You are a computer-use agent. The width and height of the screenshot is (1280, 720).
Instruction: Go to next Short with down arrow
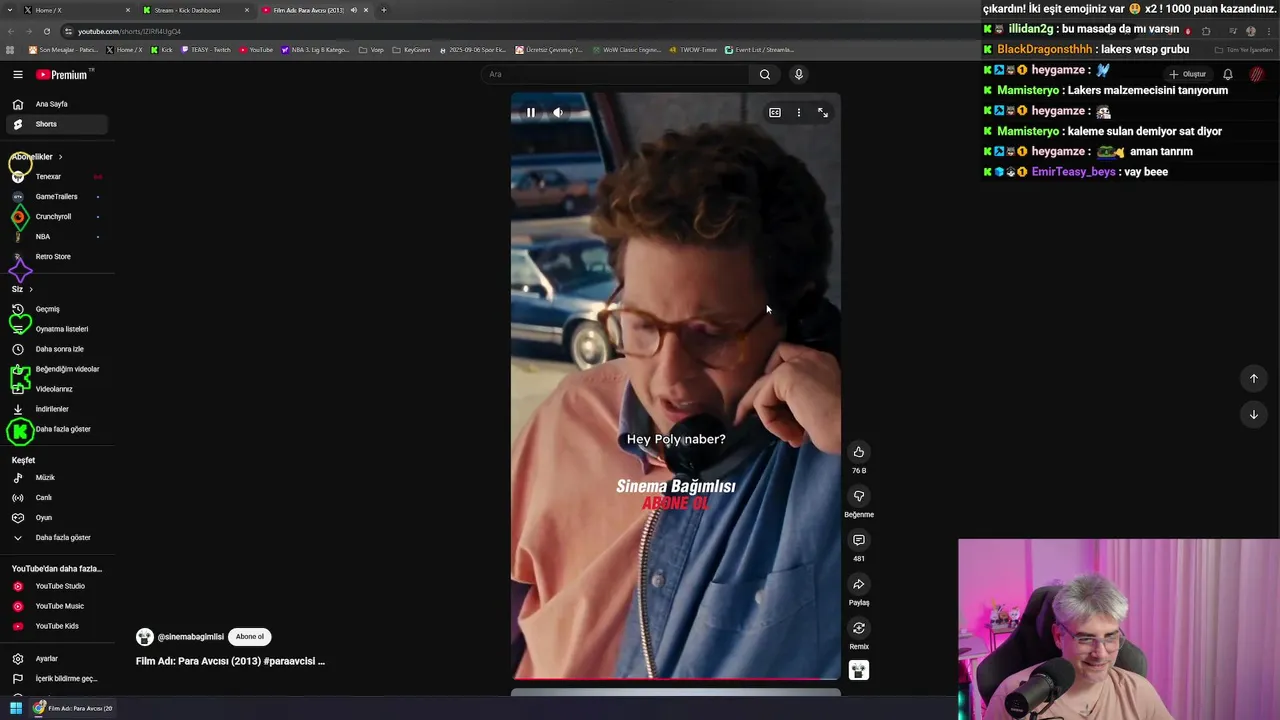1254,414
